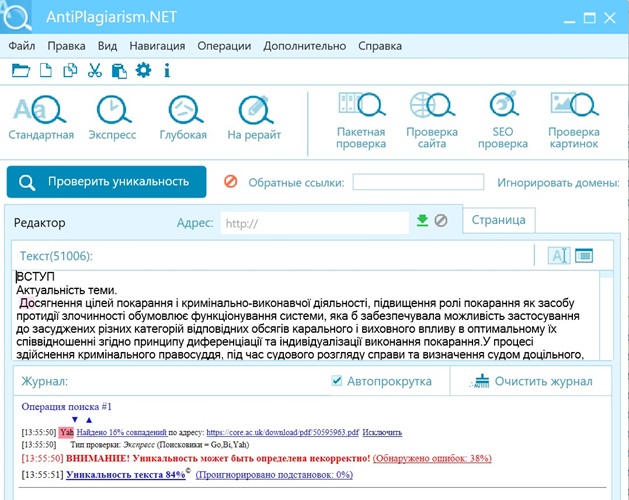This screenshot has width=629, height=500.
Task: Open Уникальность текста 84% link
Action: [x=126, y=475]
